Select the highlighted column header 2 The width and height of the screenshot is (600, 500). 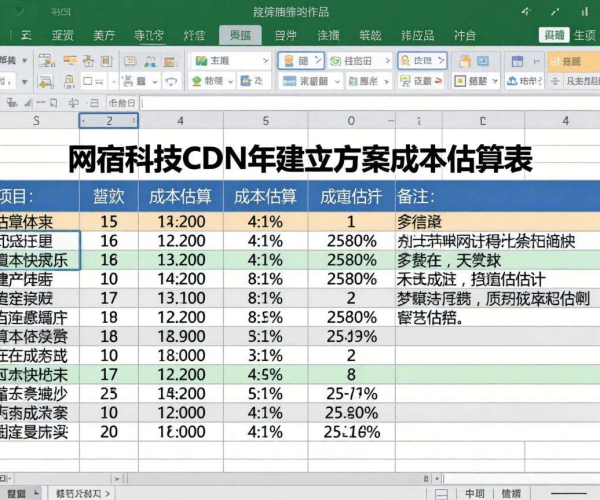[109, 121]
